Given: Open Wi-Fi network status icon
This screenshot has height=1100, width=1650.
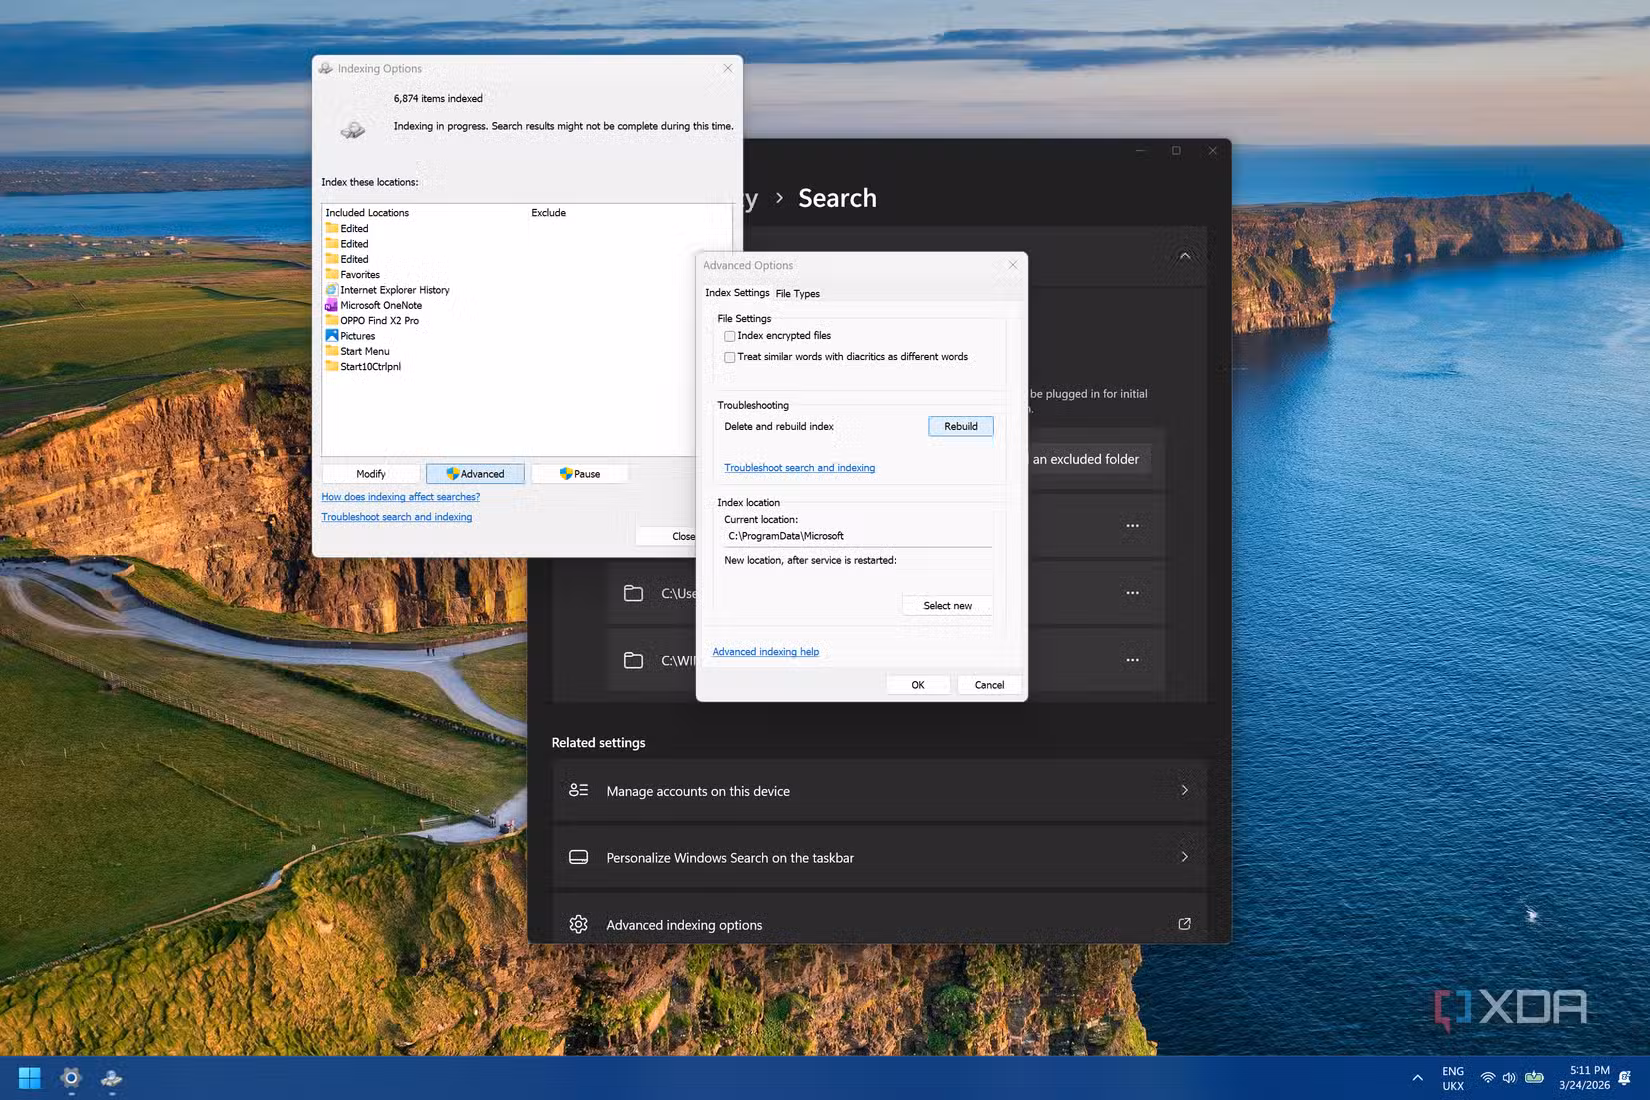Looking at the screenshot, I should tap(1488, 1078).
